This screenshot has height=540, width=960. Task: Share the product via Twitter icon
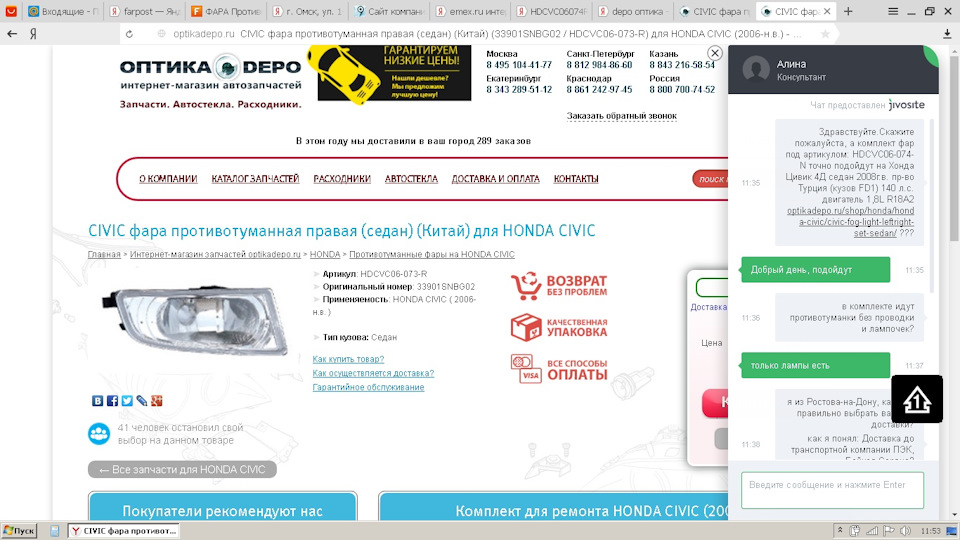[x=127, y=400]
